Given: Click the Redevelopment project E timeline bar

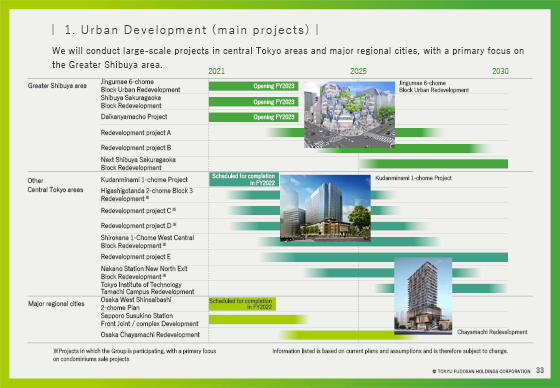Looking at the screenshot, I should pos(385,257).
